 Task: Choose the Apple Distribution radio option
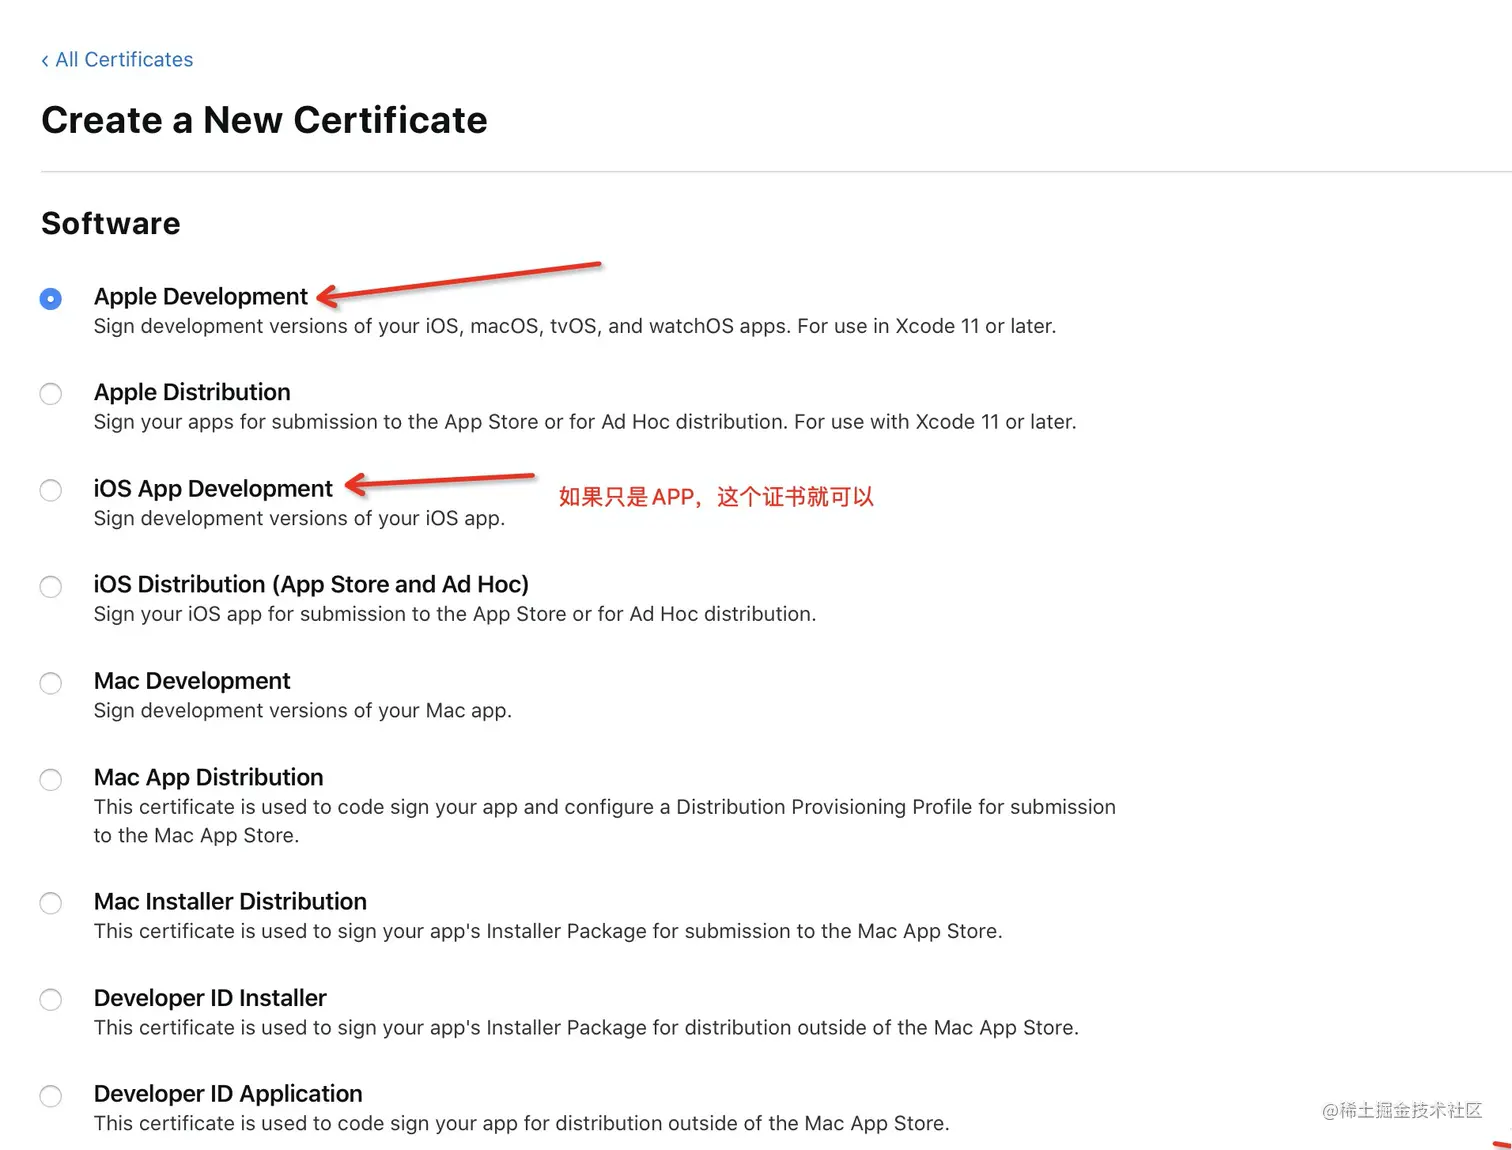point(51,394)
